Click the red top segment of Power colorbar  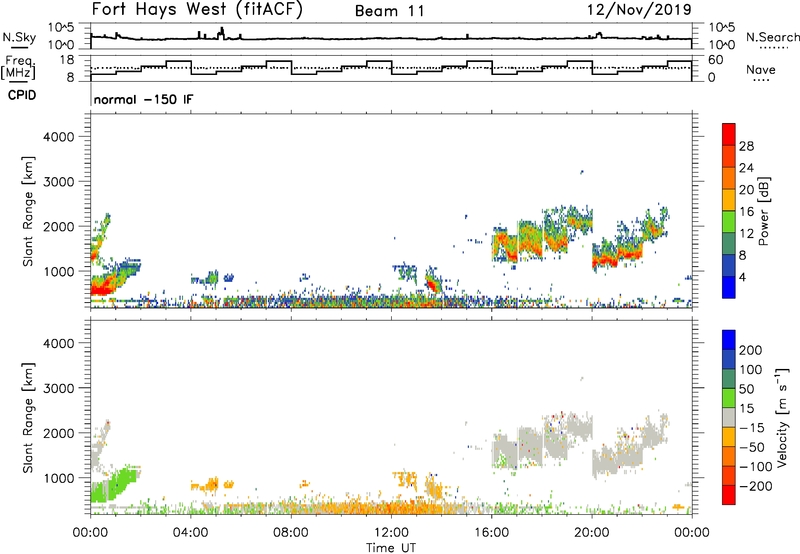[729, 134]
